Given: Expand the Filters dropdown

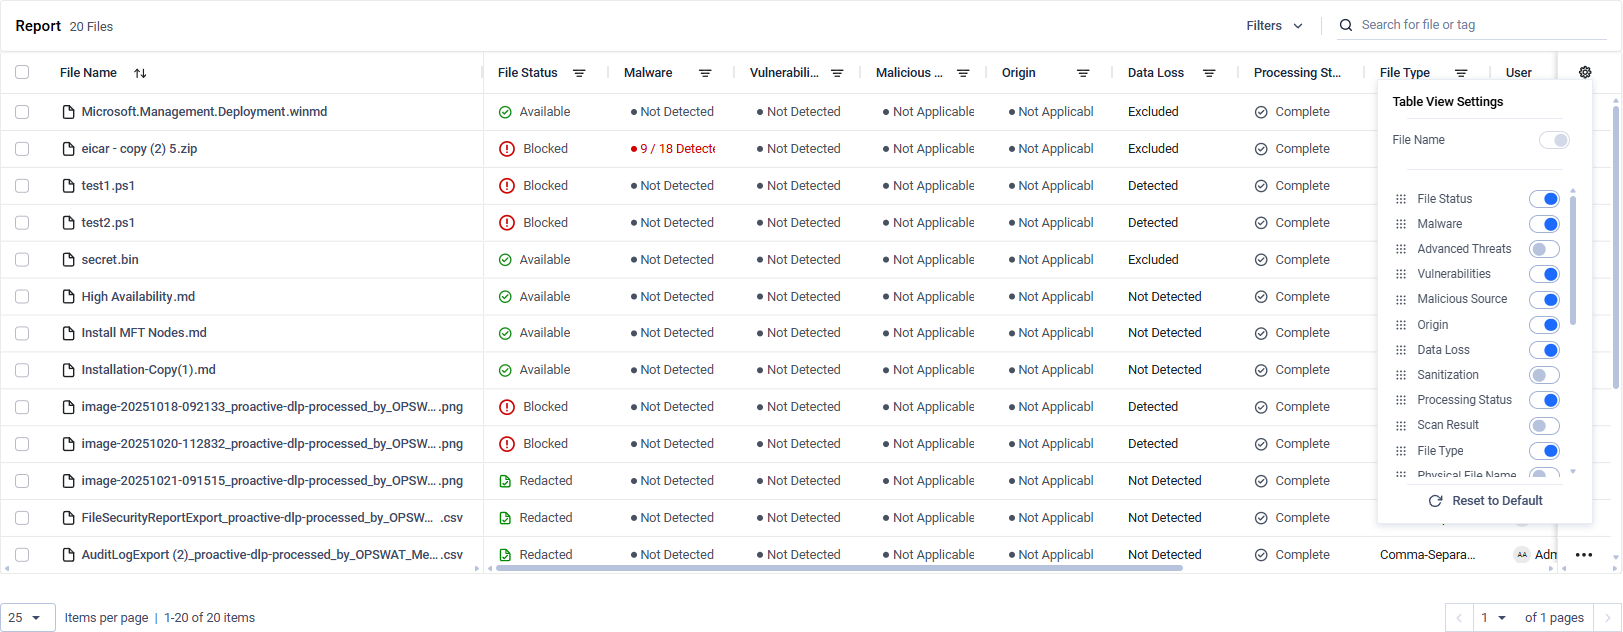Looking at the screenshot, I should (x=1274, y=26).
